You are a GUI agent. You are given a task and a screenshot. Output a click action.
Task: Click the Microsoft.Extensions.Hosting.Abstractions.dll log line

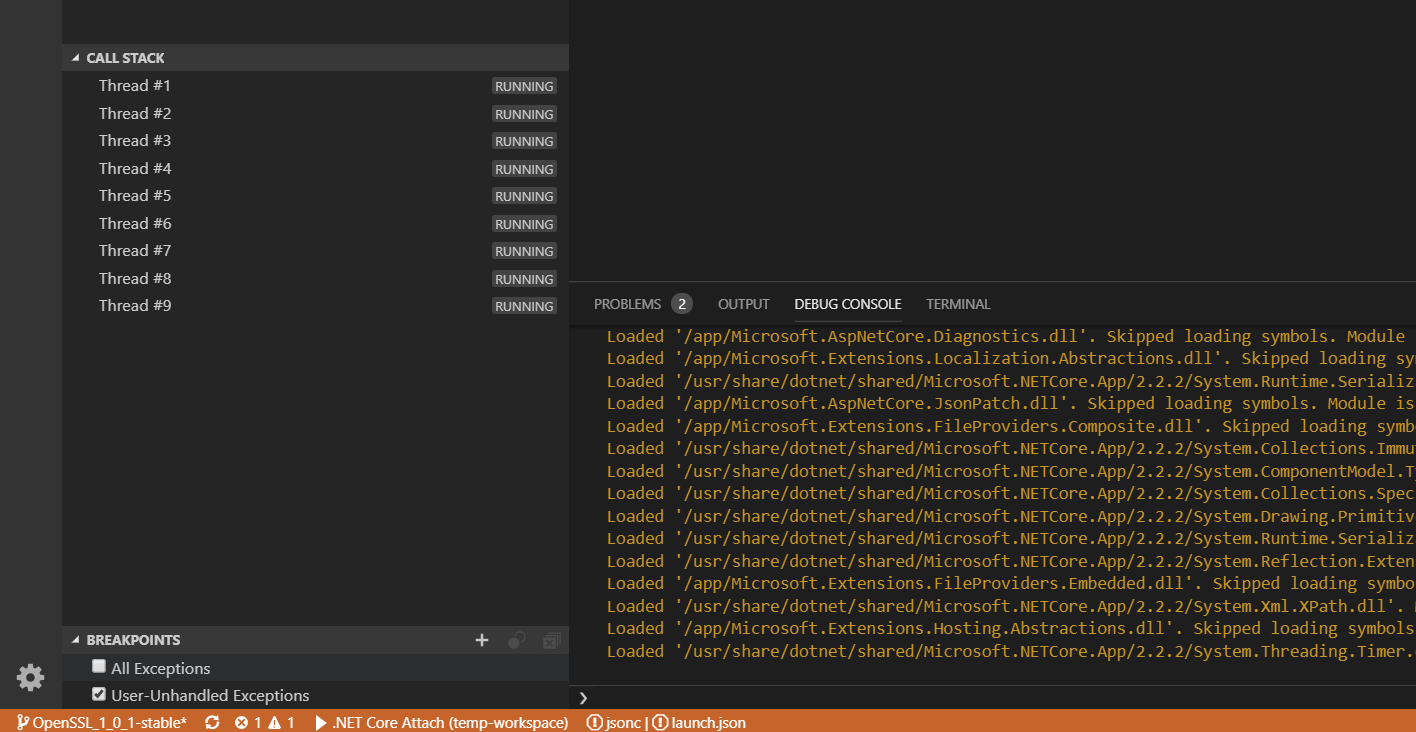(1011, 628)
